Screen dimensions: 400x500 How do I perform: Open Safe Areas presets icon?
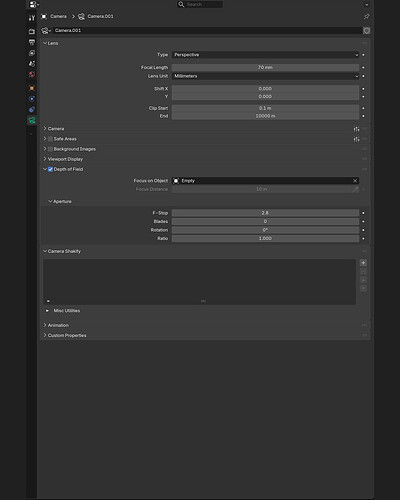pos(356,139)
